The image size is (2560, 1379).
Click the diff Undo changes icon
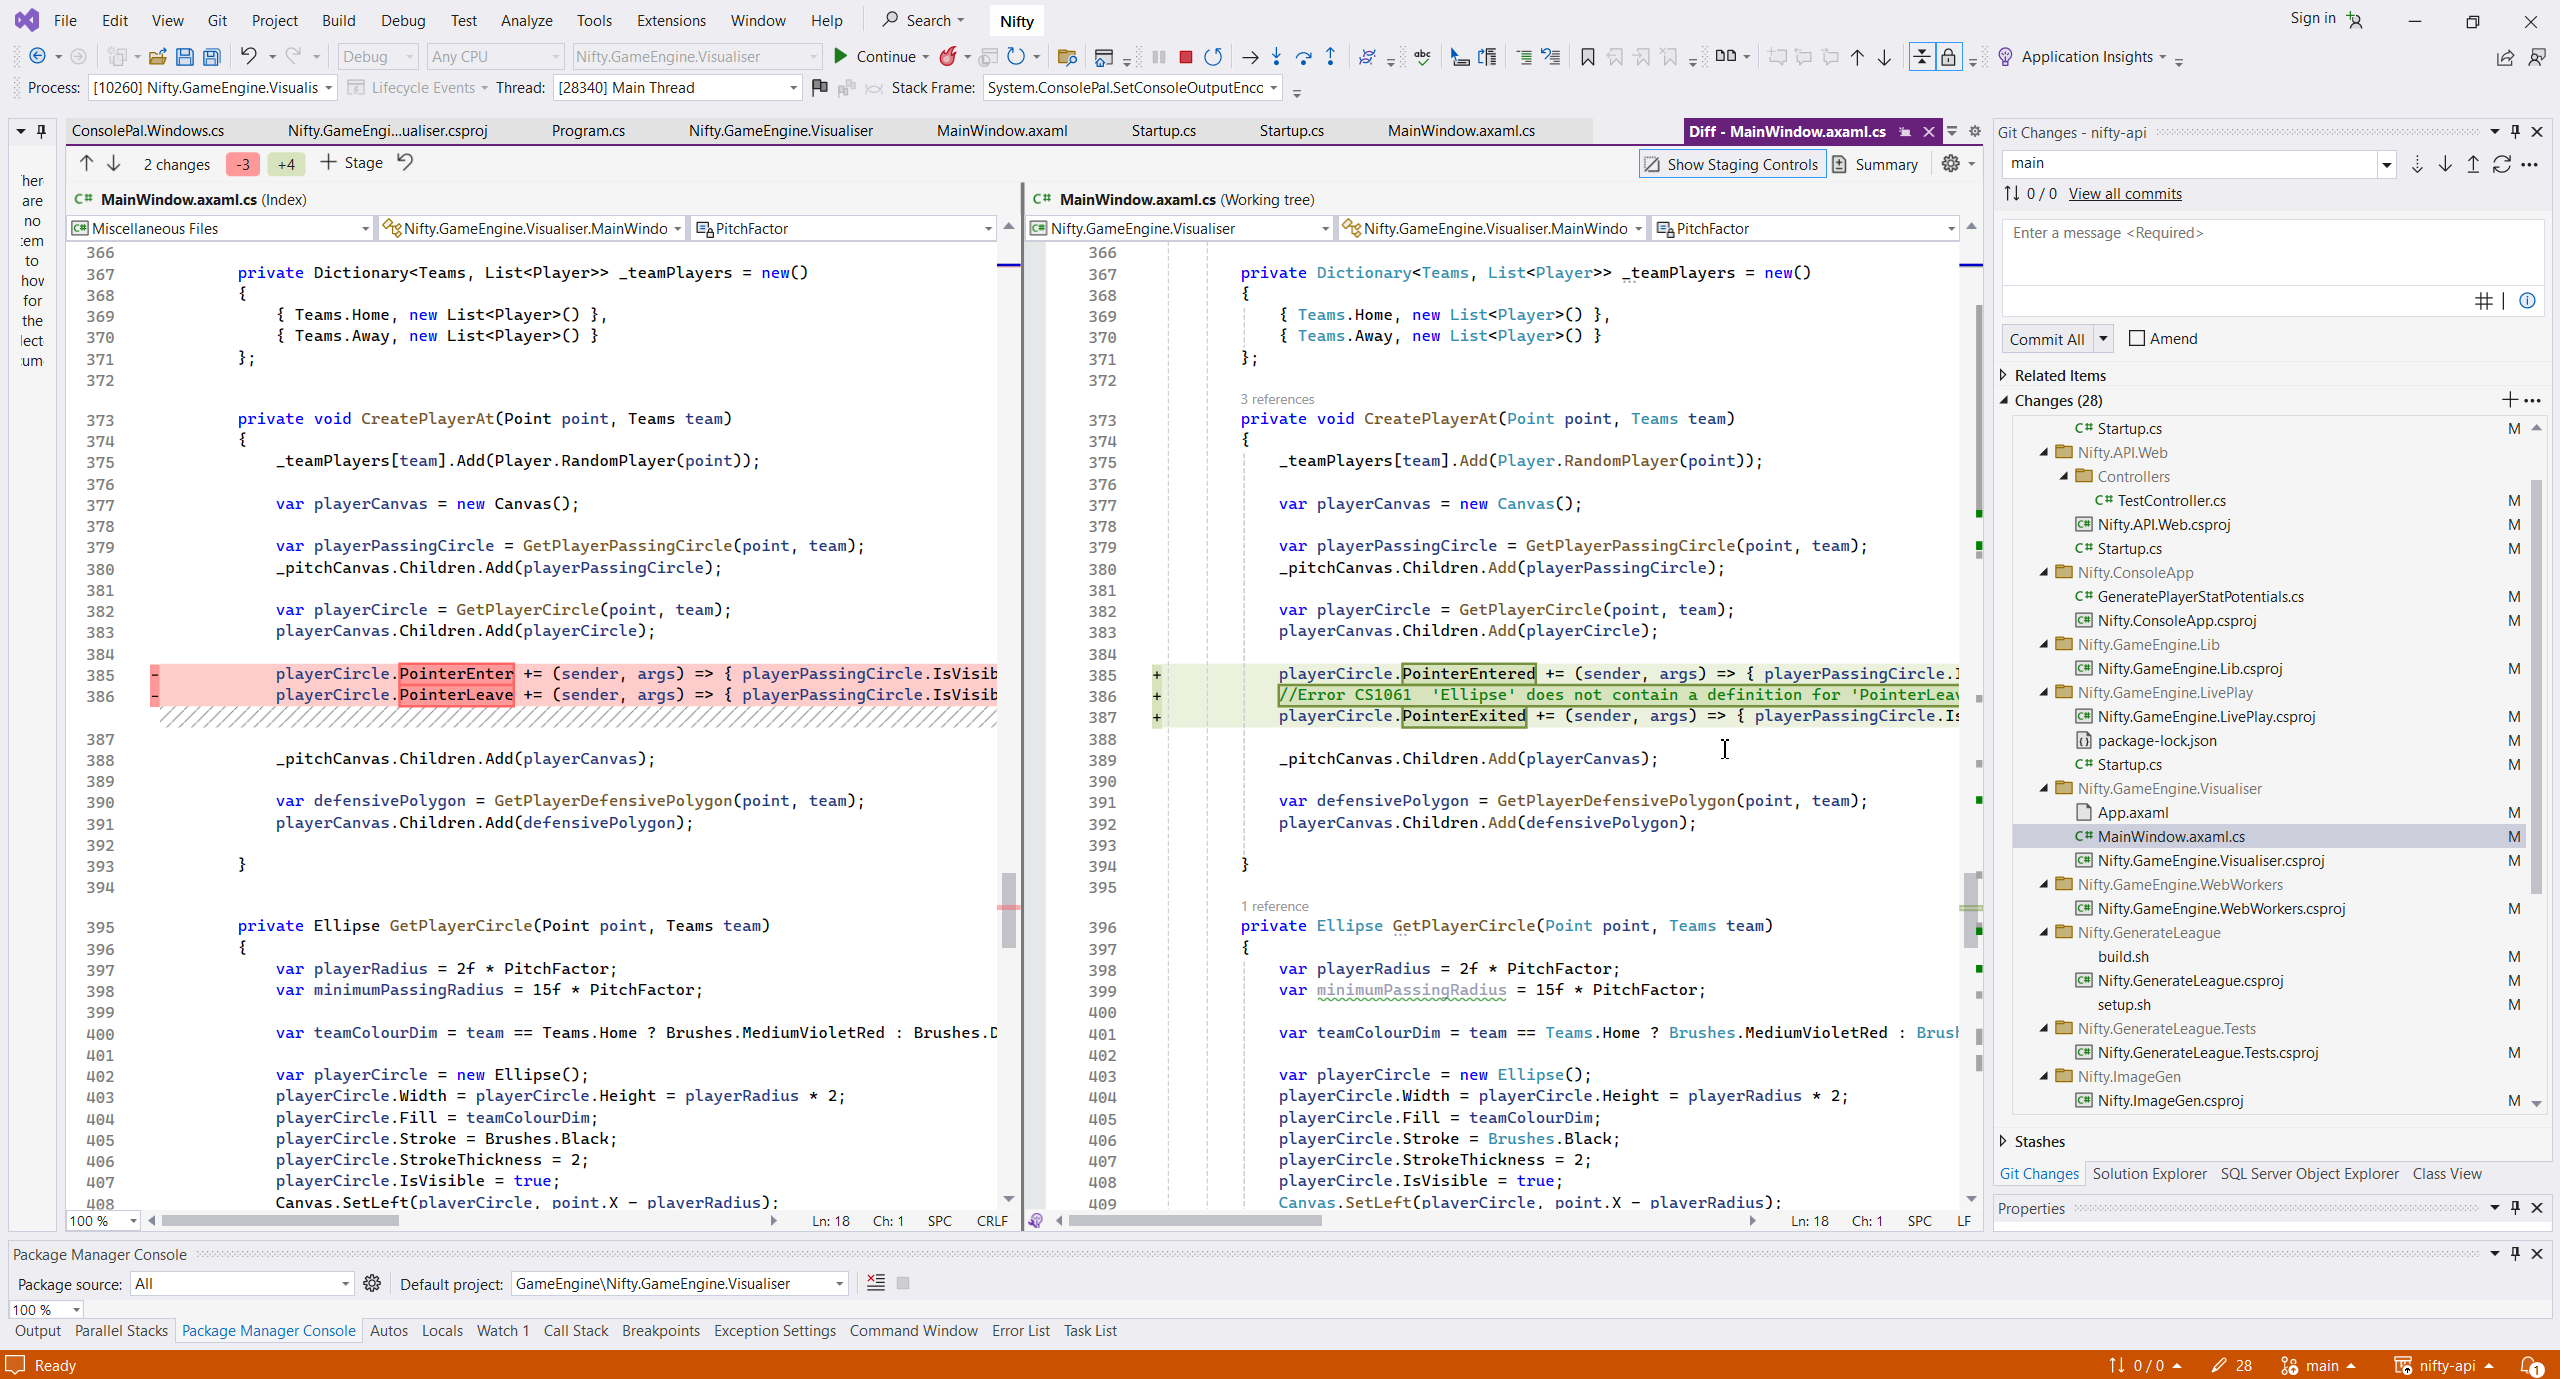(405, 162)
